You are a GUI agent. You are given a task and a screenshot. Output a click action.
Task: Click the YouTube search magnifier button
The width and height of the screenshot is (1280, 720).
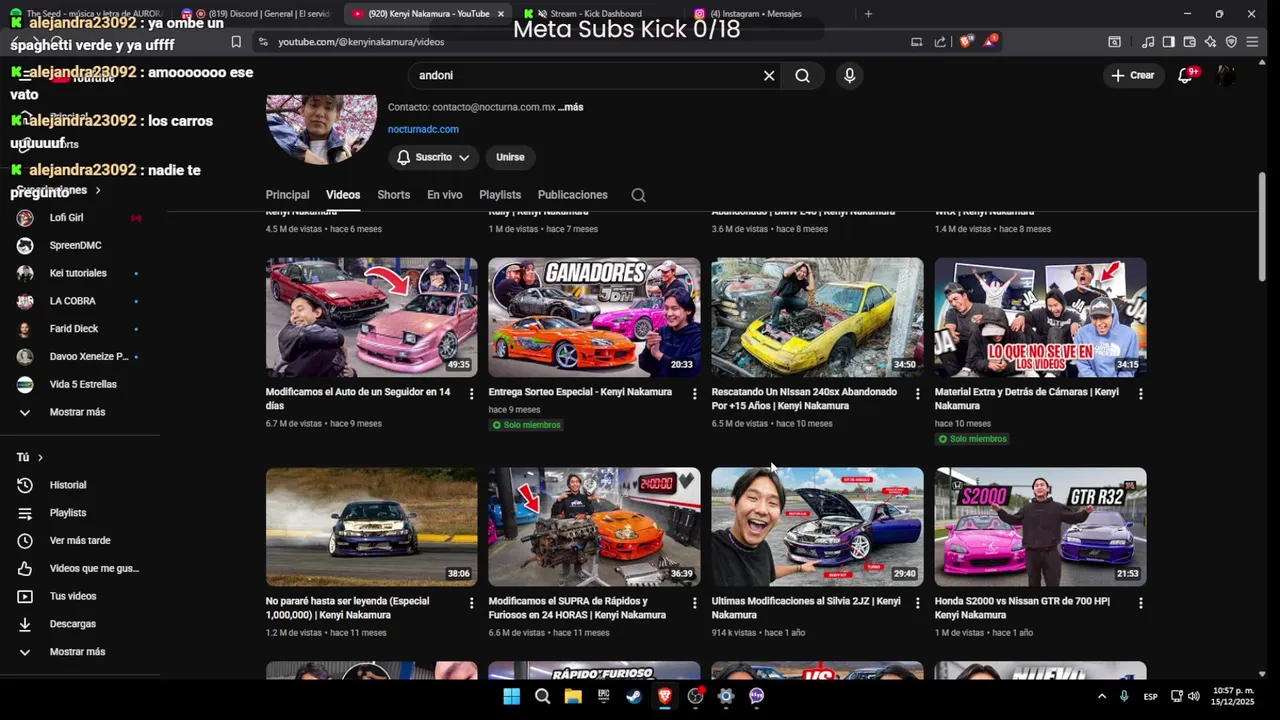(x=802, y=75)
